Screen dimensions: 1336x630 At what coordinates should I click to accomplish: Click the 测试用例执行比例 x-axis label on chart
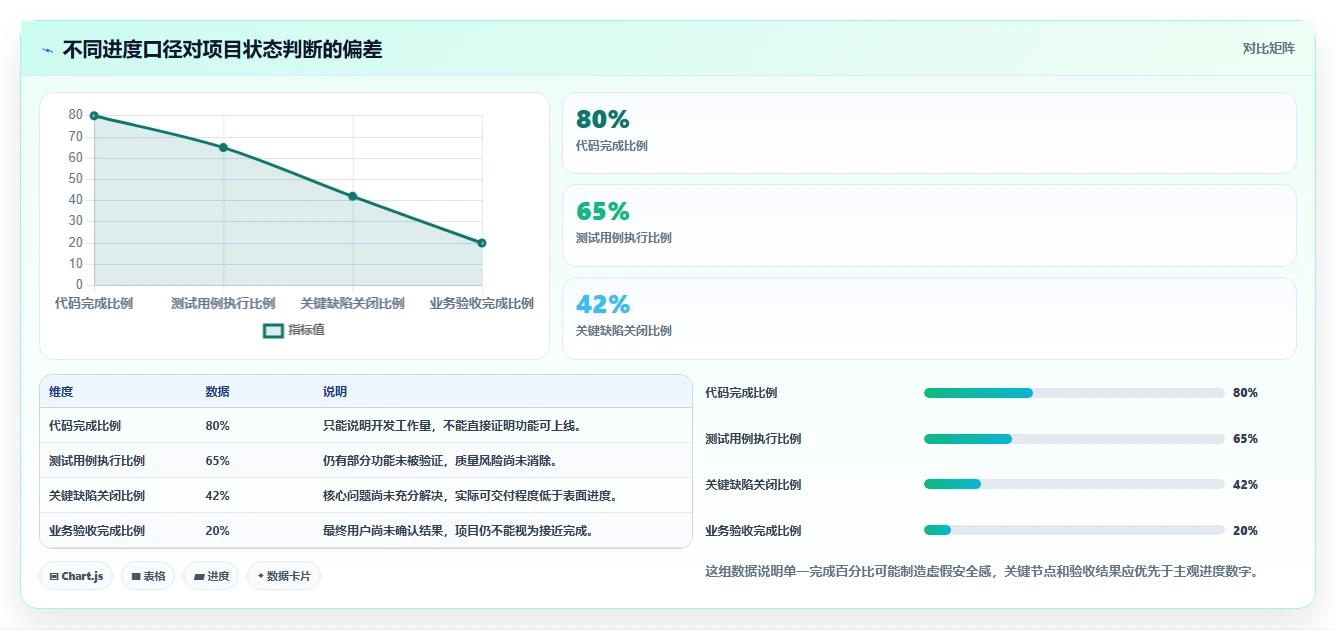pos(223,303)
